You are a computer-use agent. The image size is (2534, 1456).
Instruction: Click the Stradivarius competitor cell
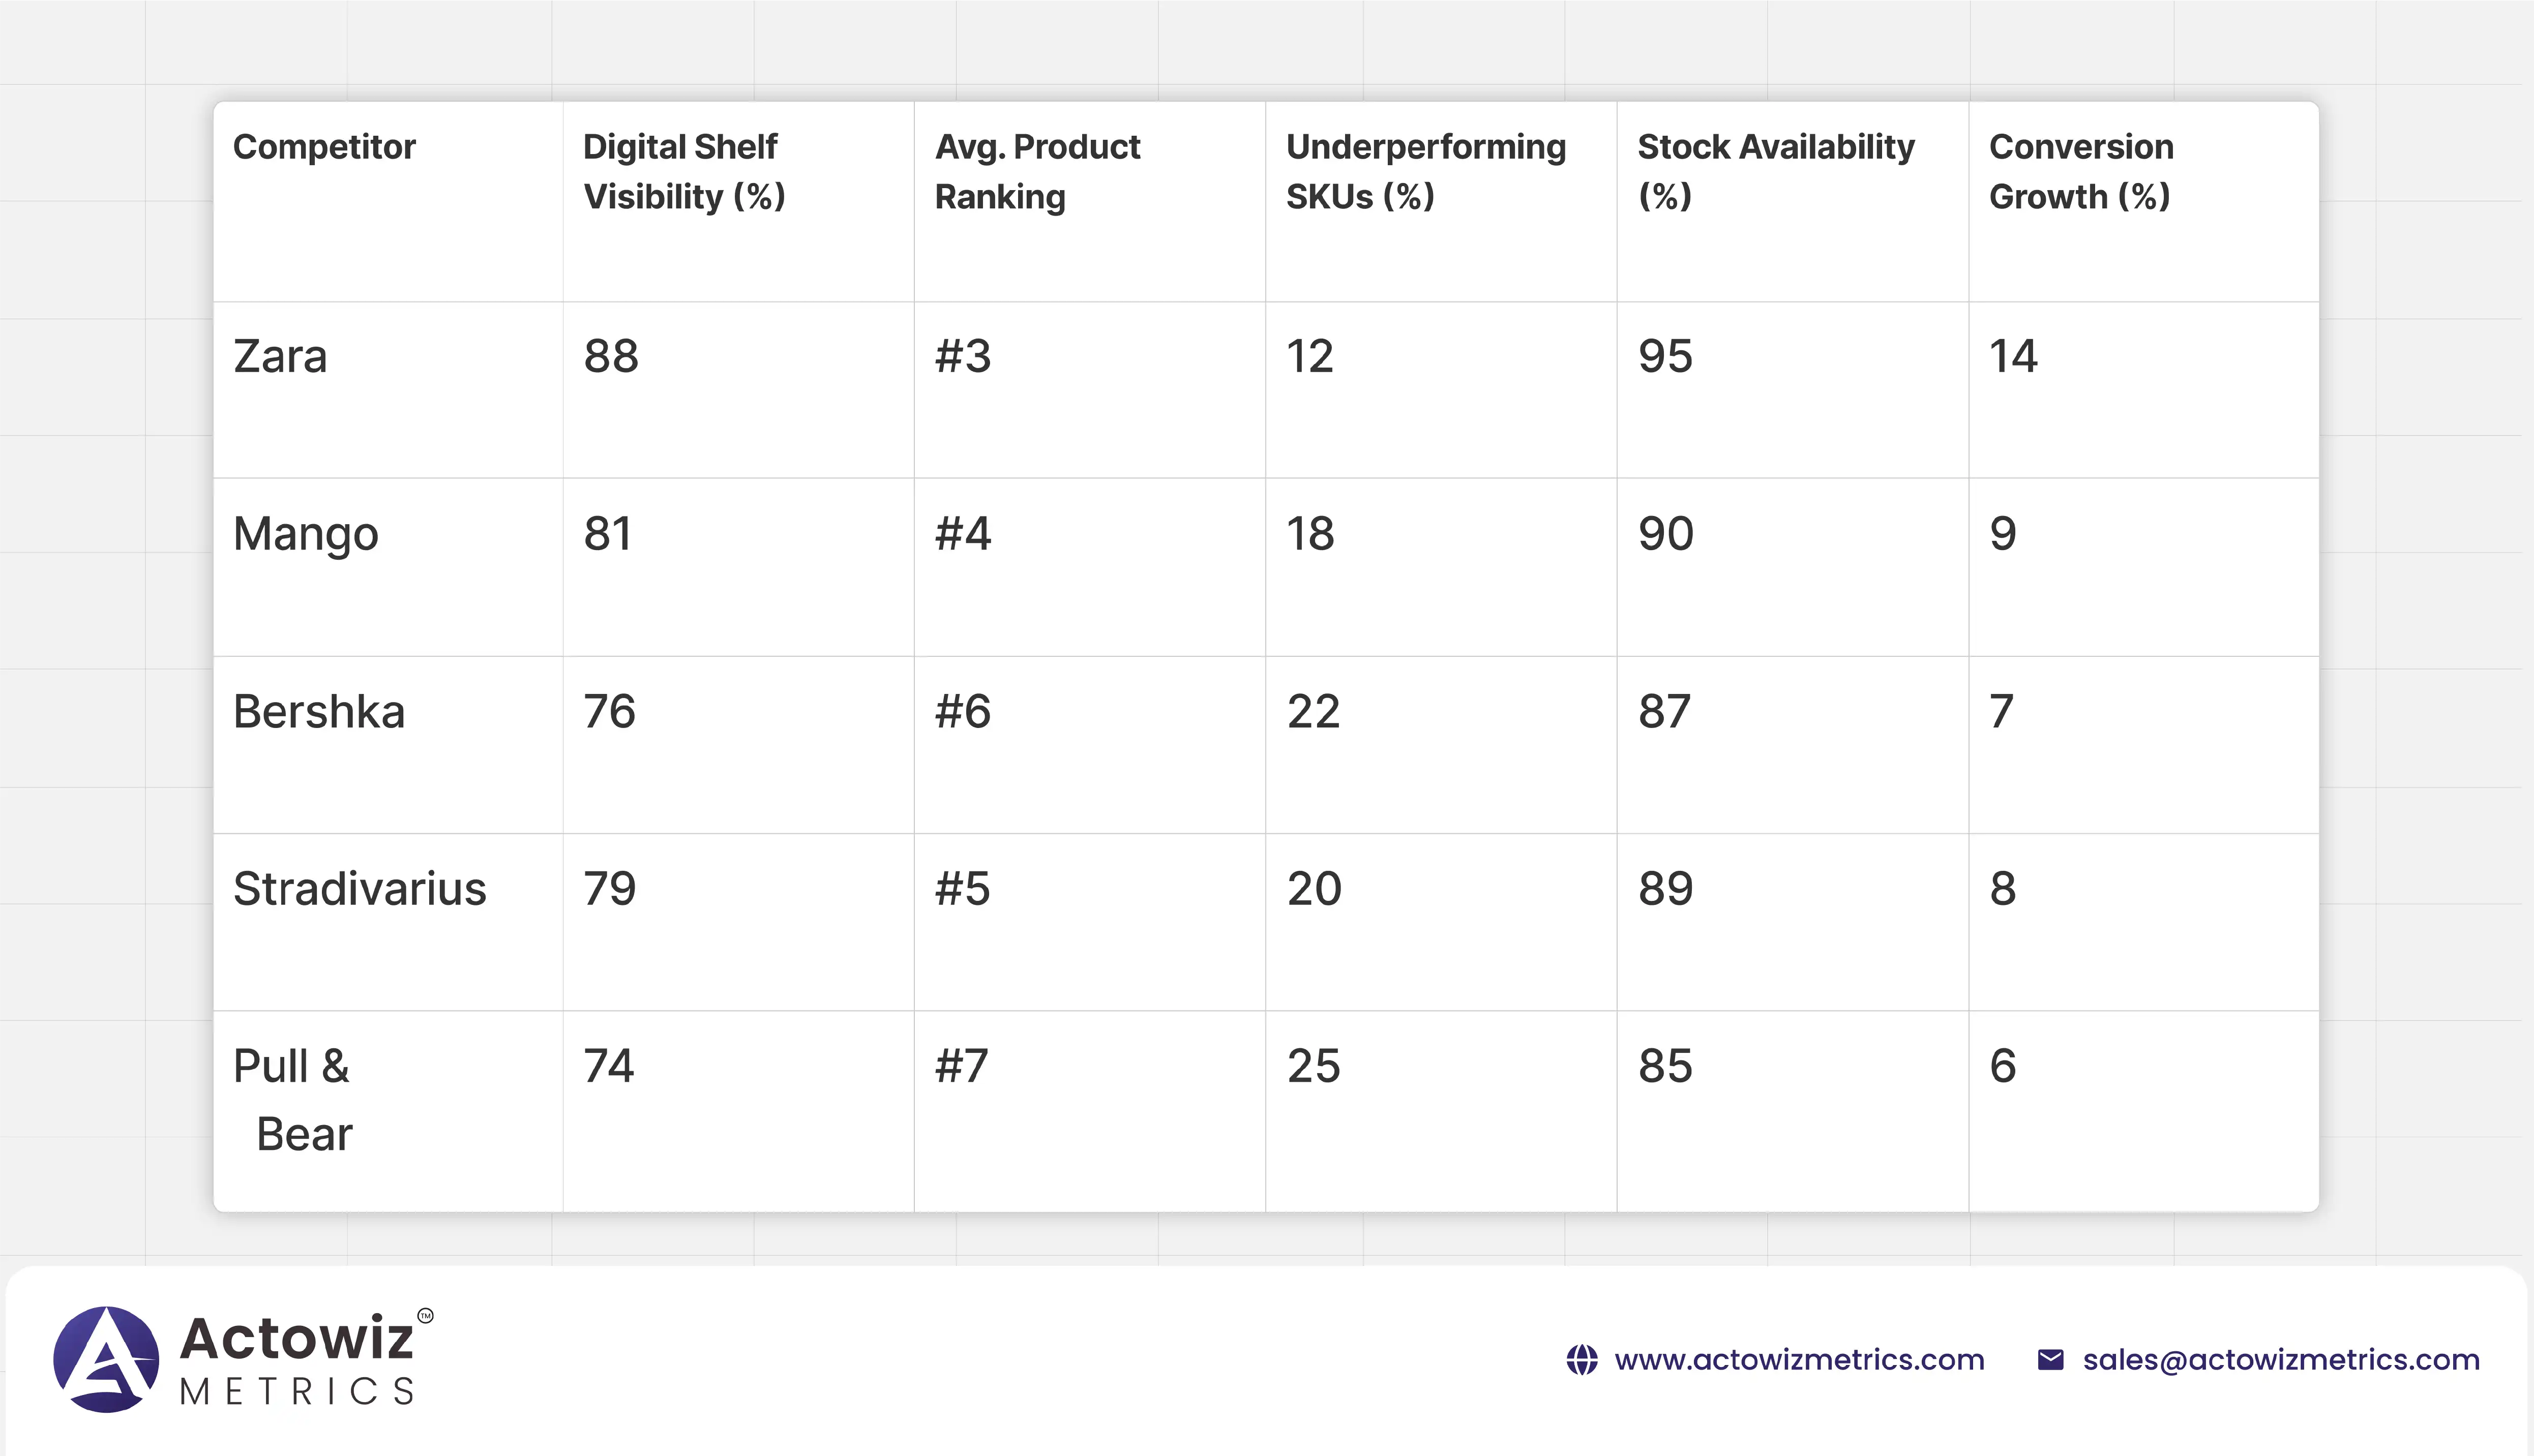[x=360, y=889]
